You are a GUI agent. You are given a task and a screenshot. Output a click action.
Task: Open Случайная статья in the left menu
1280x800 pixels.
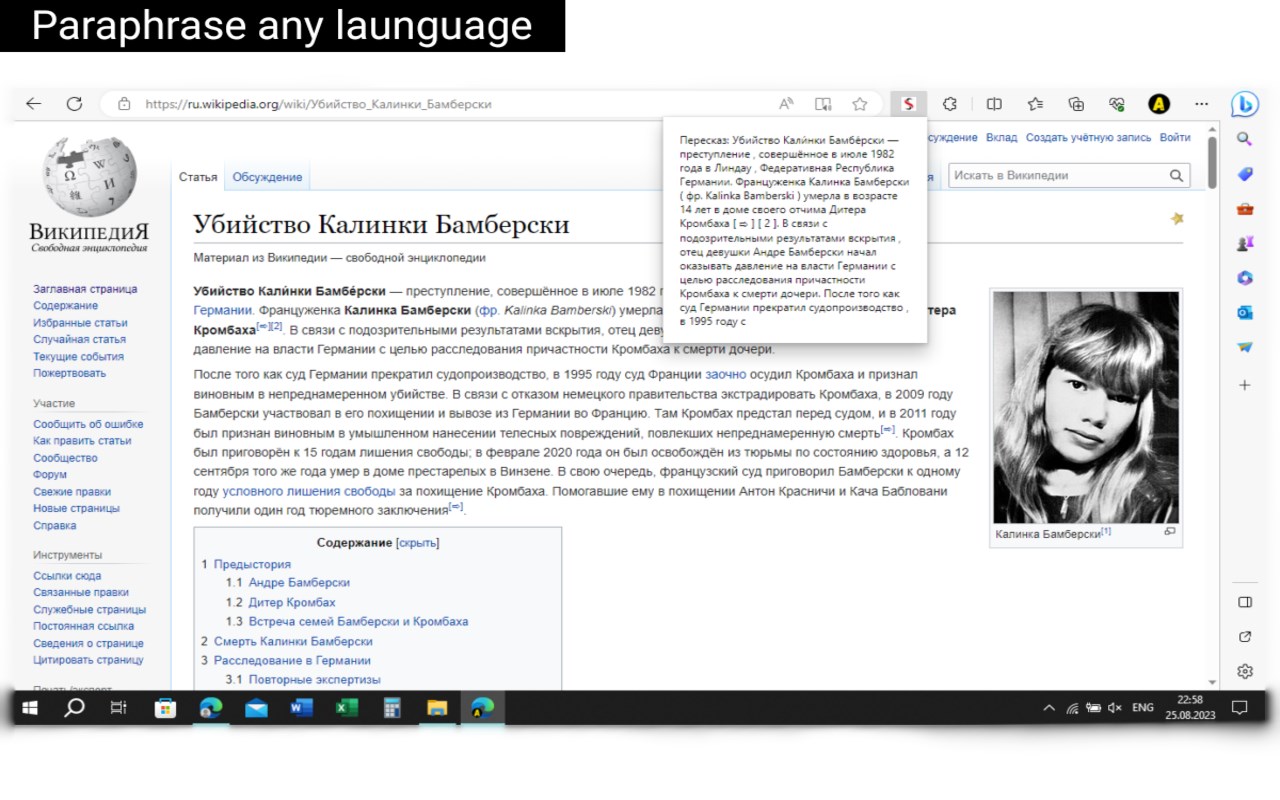coord(79,339)
